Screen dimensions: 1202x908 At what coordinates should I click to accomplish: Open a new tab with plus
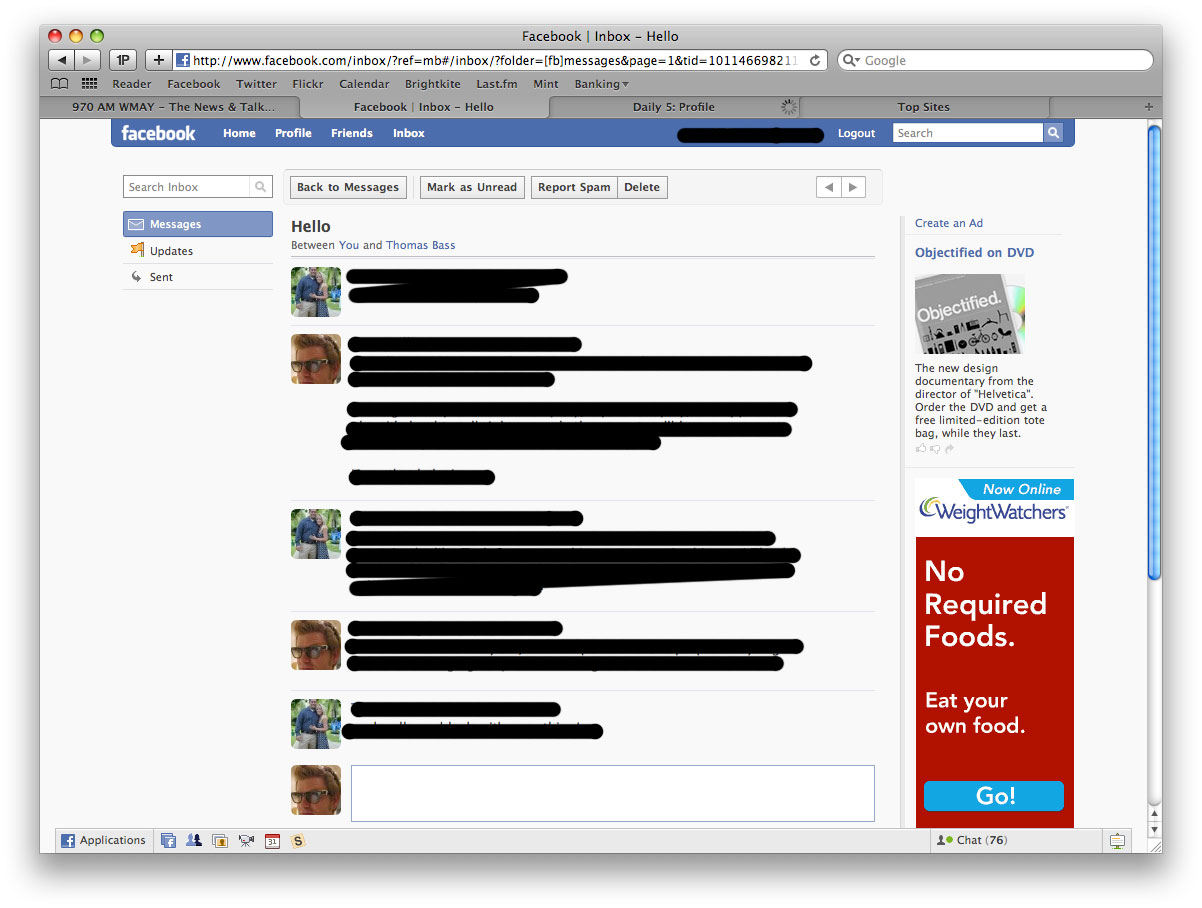(1148, 107)
